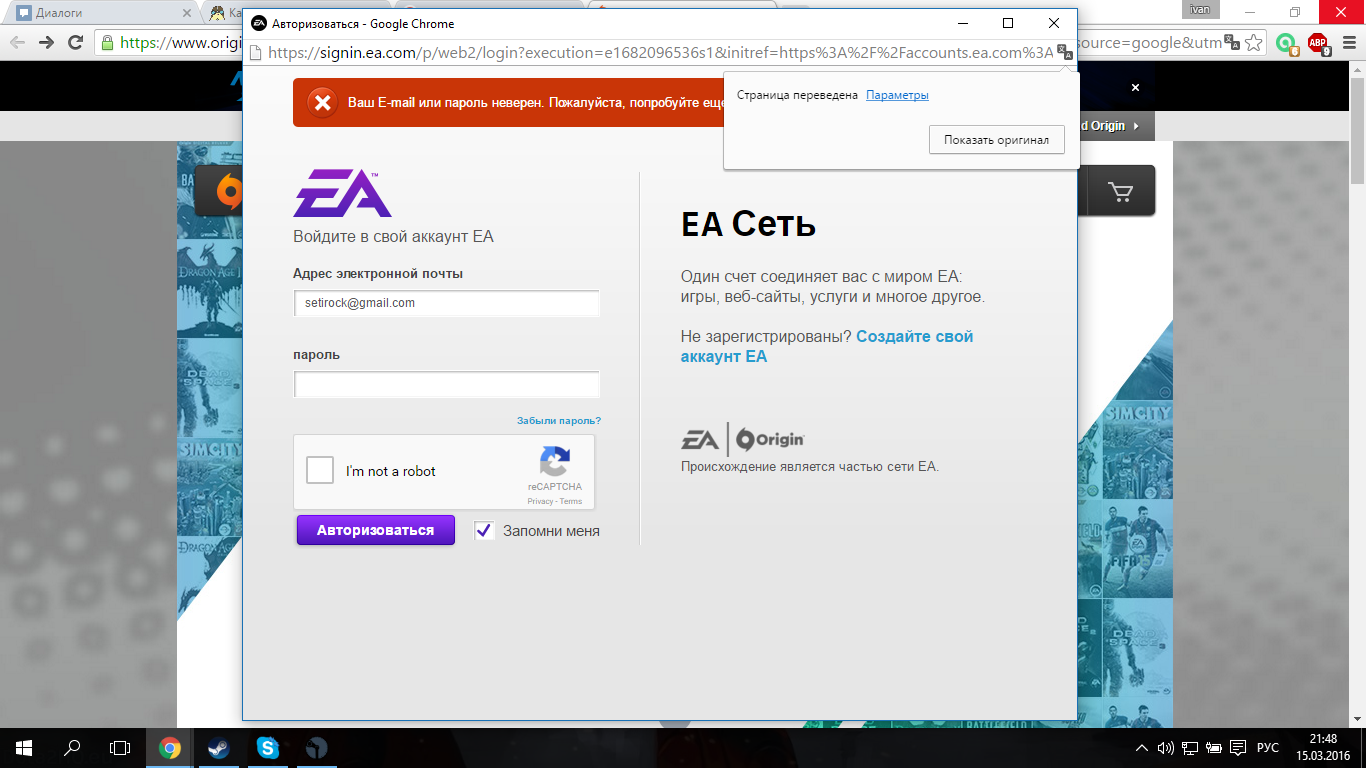This screenshot has width=1366, height=768.
Task: Click the translate icon in the background Chrome address bar
Action: click(x=1233, y=43)
